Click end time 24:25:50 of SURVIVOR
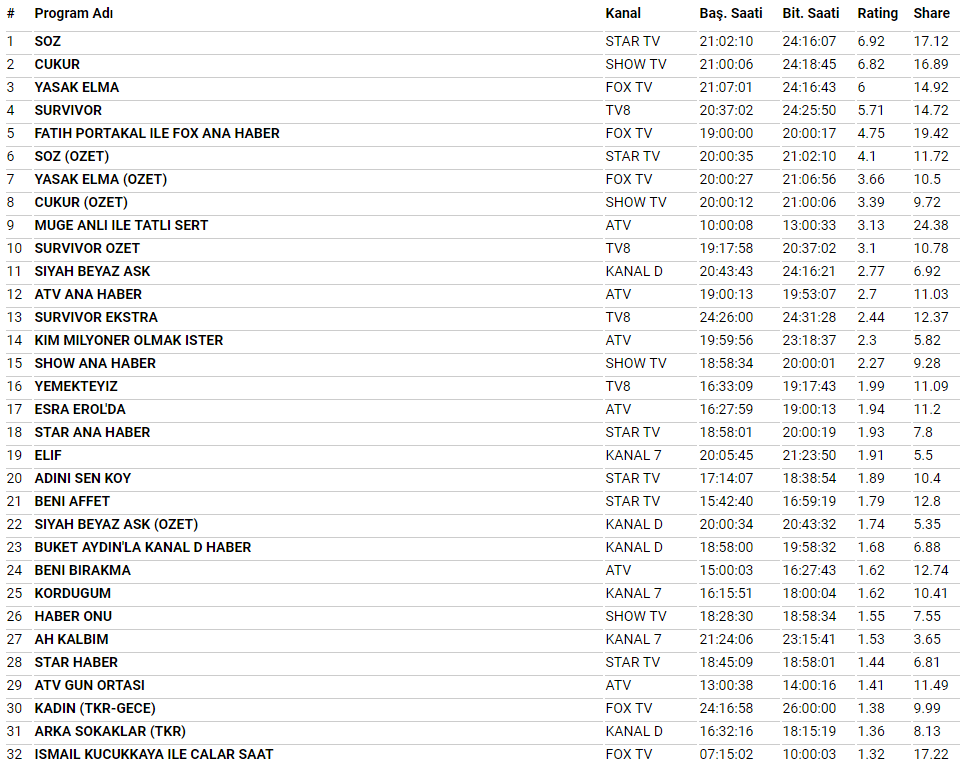This screenshot has height=767, width=960. click(809, 111)
